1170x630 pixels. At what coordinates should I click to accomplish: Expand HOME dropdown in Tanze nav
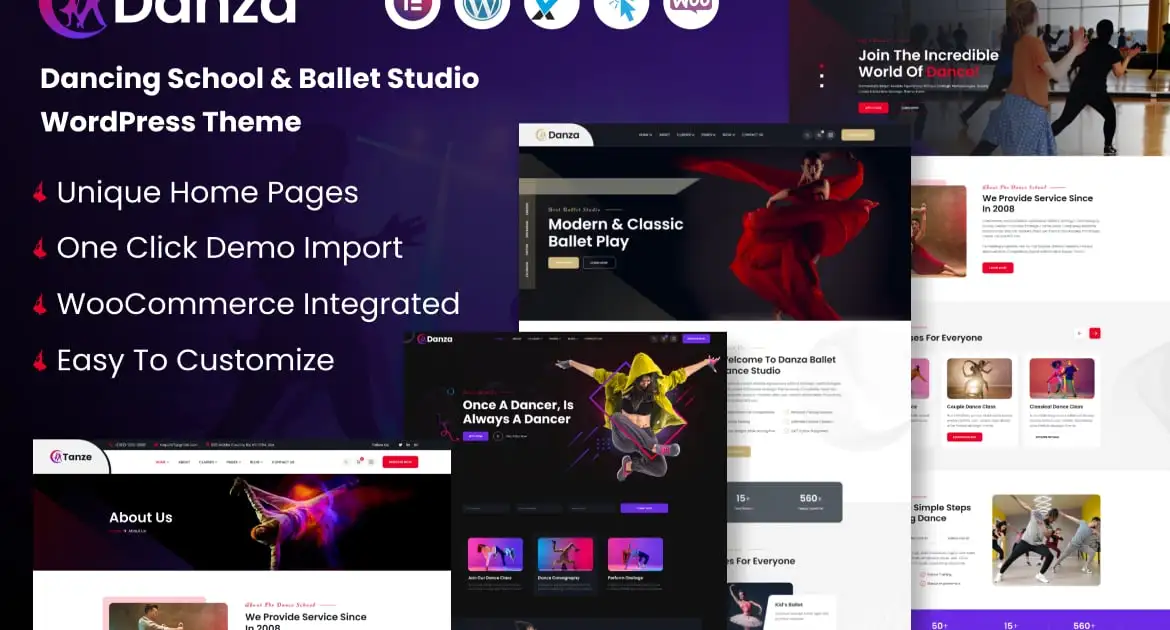pos(162,462)
